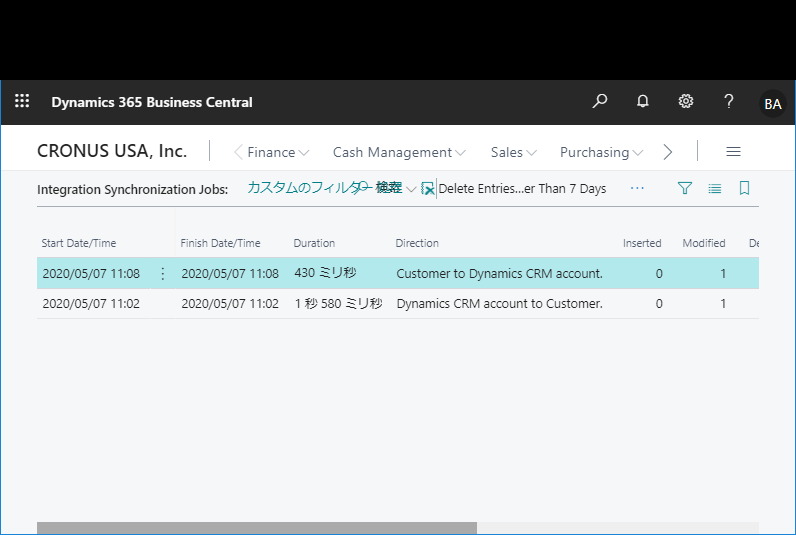
Task: Click the Delete Entries action icon
Action: [428, 189]
